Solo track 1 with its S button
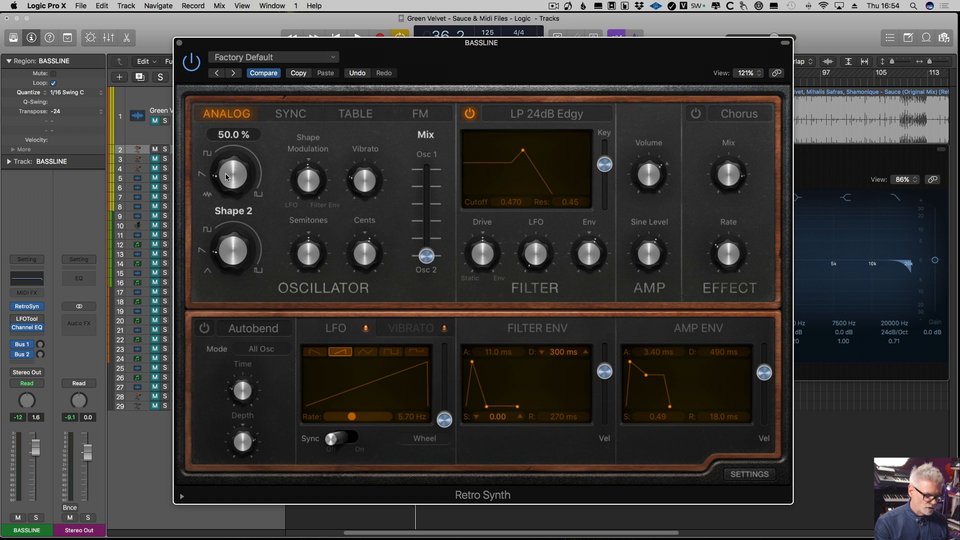The image size is (960, 540). tap(165, 121)
